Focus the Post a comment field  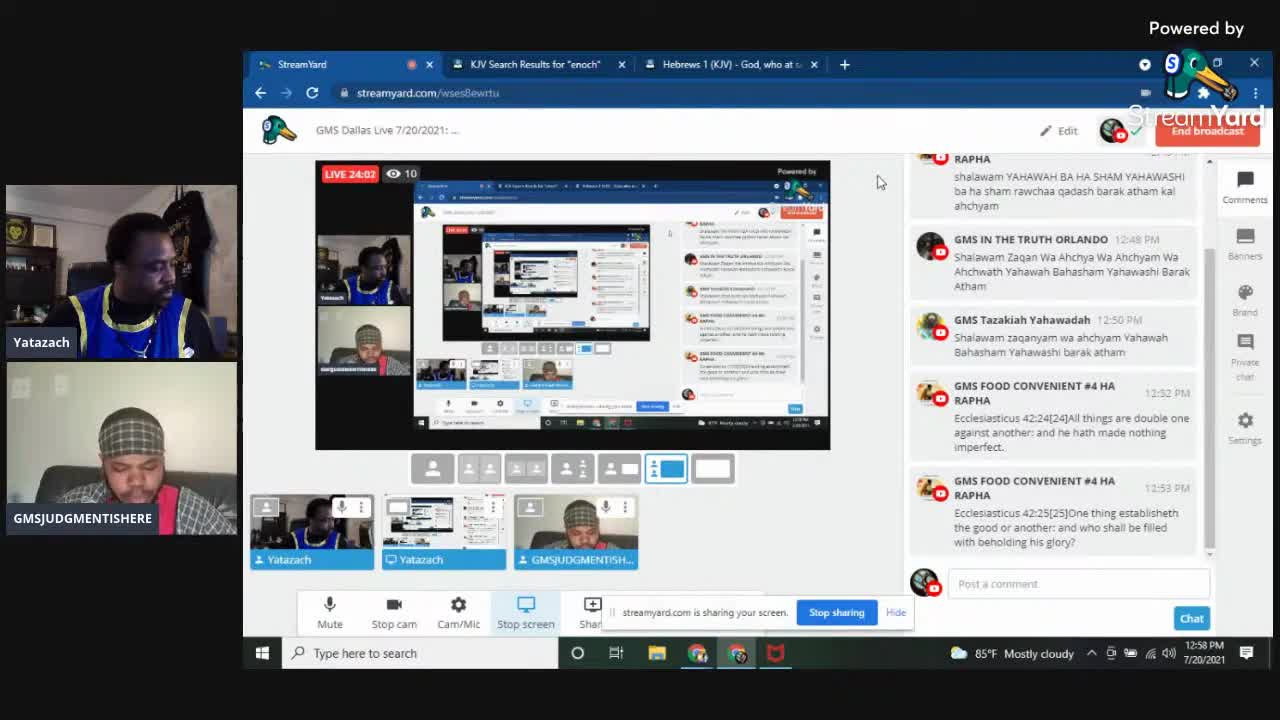[1078, 584]
